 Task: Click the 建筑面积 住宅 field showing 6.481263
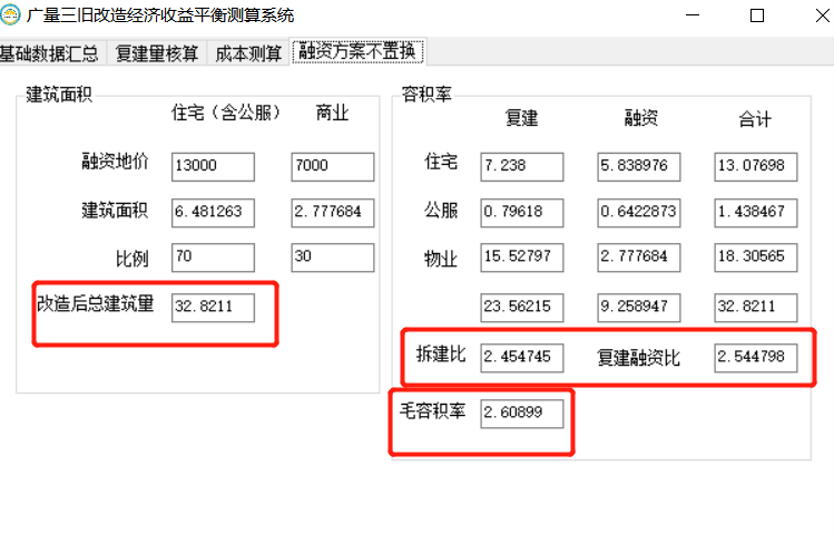[x=212, y=212]
